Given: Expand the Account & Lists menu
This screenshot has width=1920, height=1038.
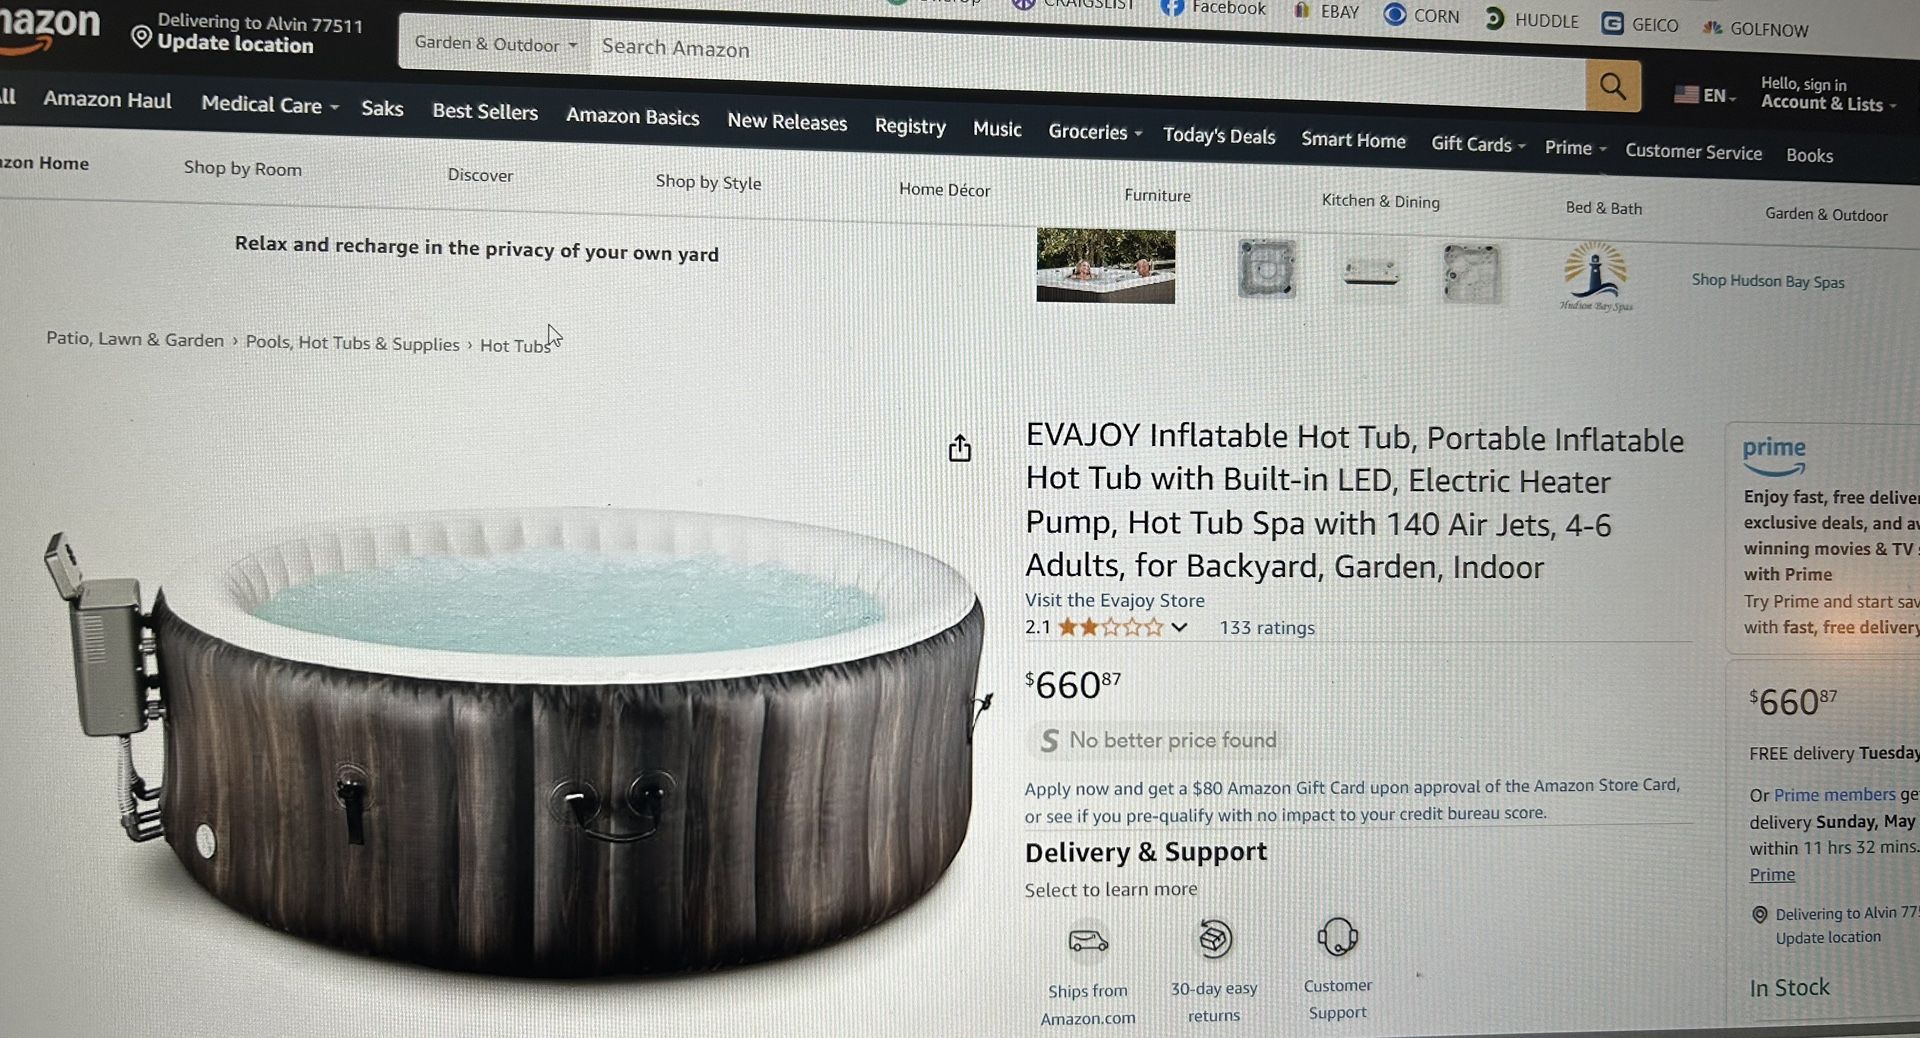Looking at the screenshot, I should click(x=1828, y=94).
